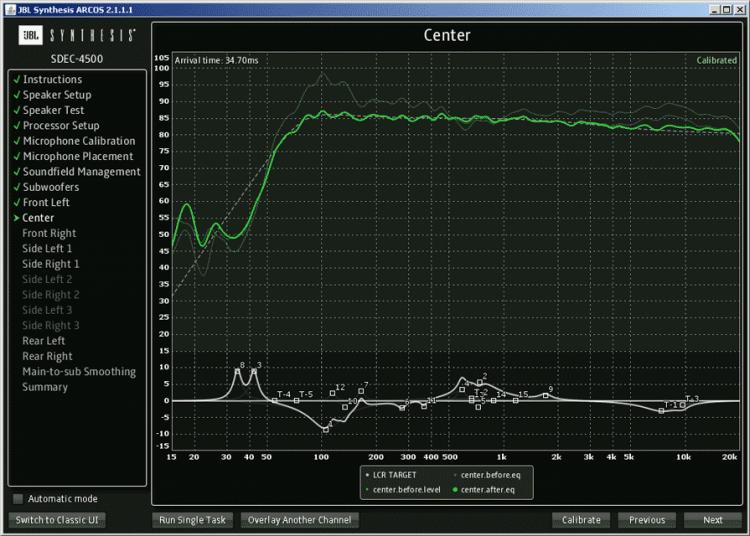Click the Next button
This screenshot has width=750, height=536.
(712, 520)
